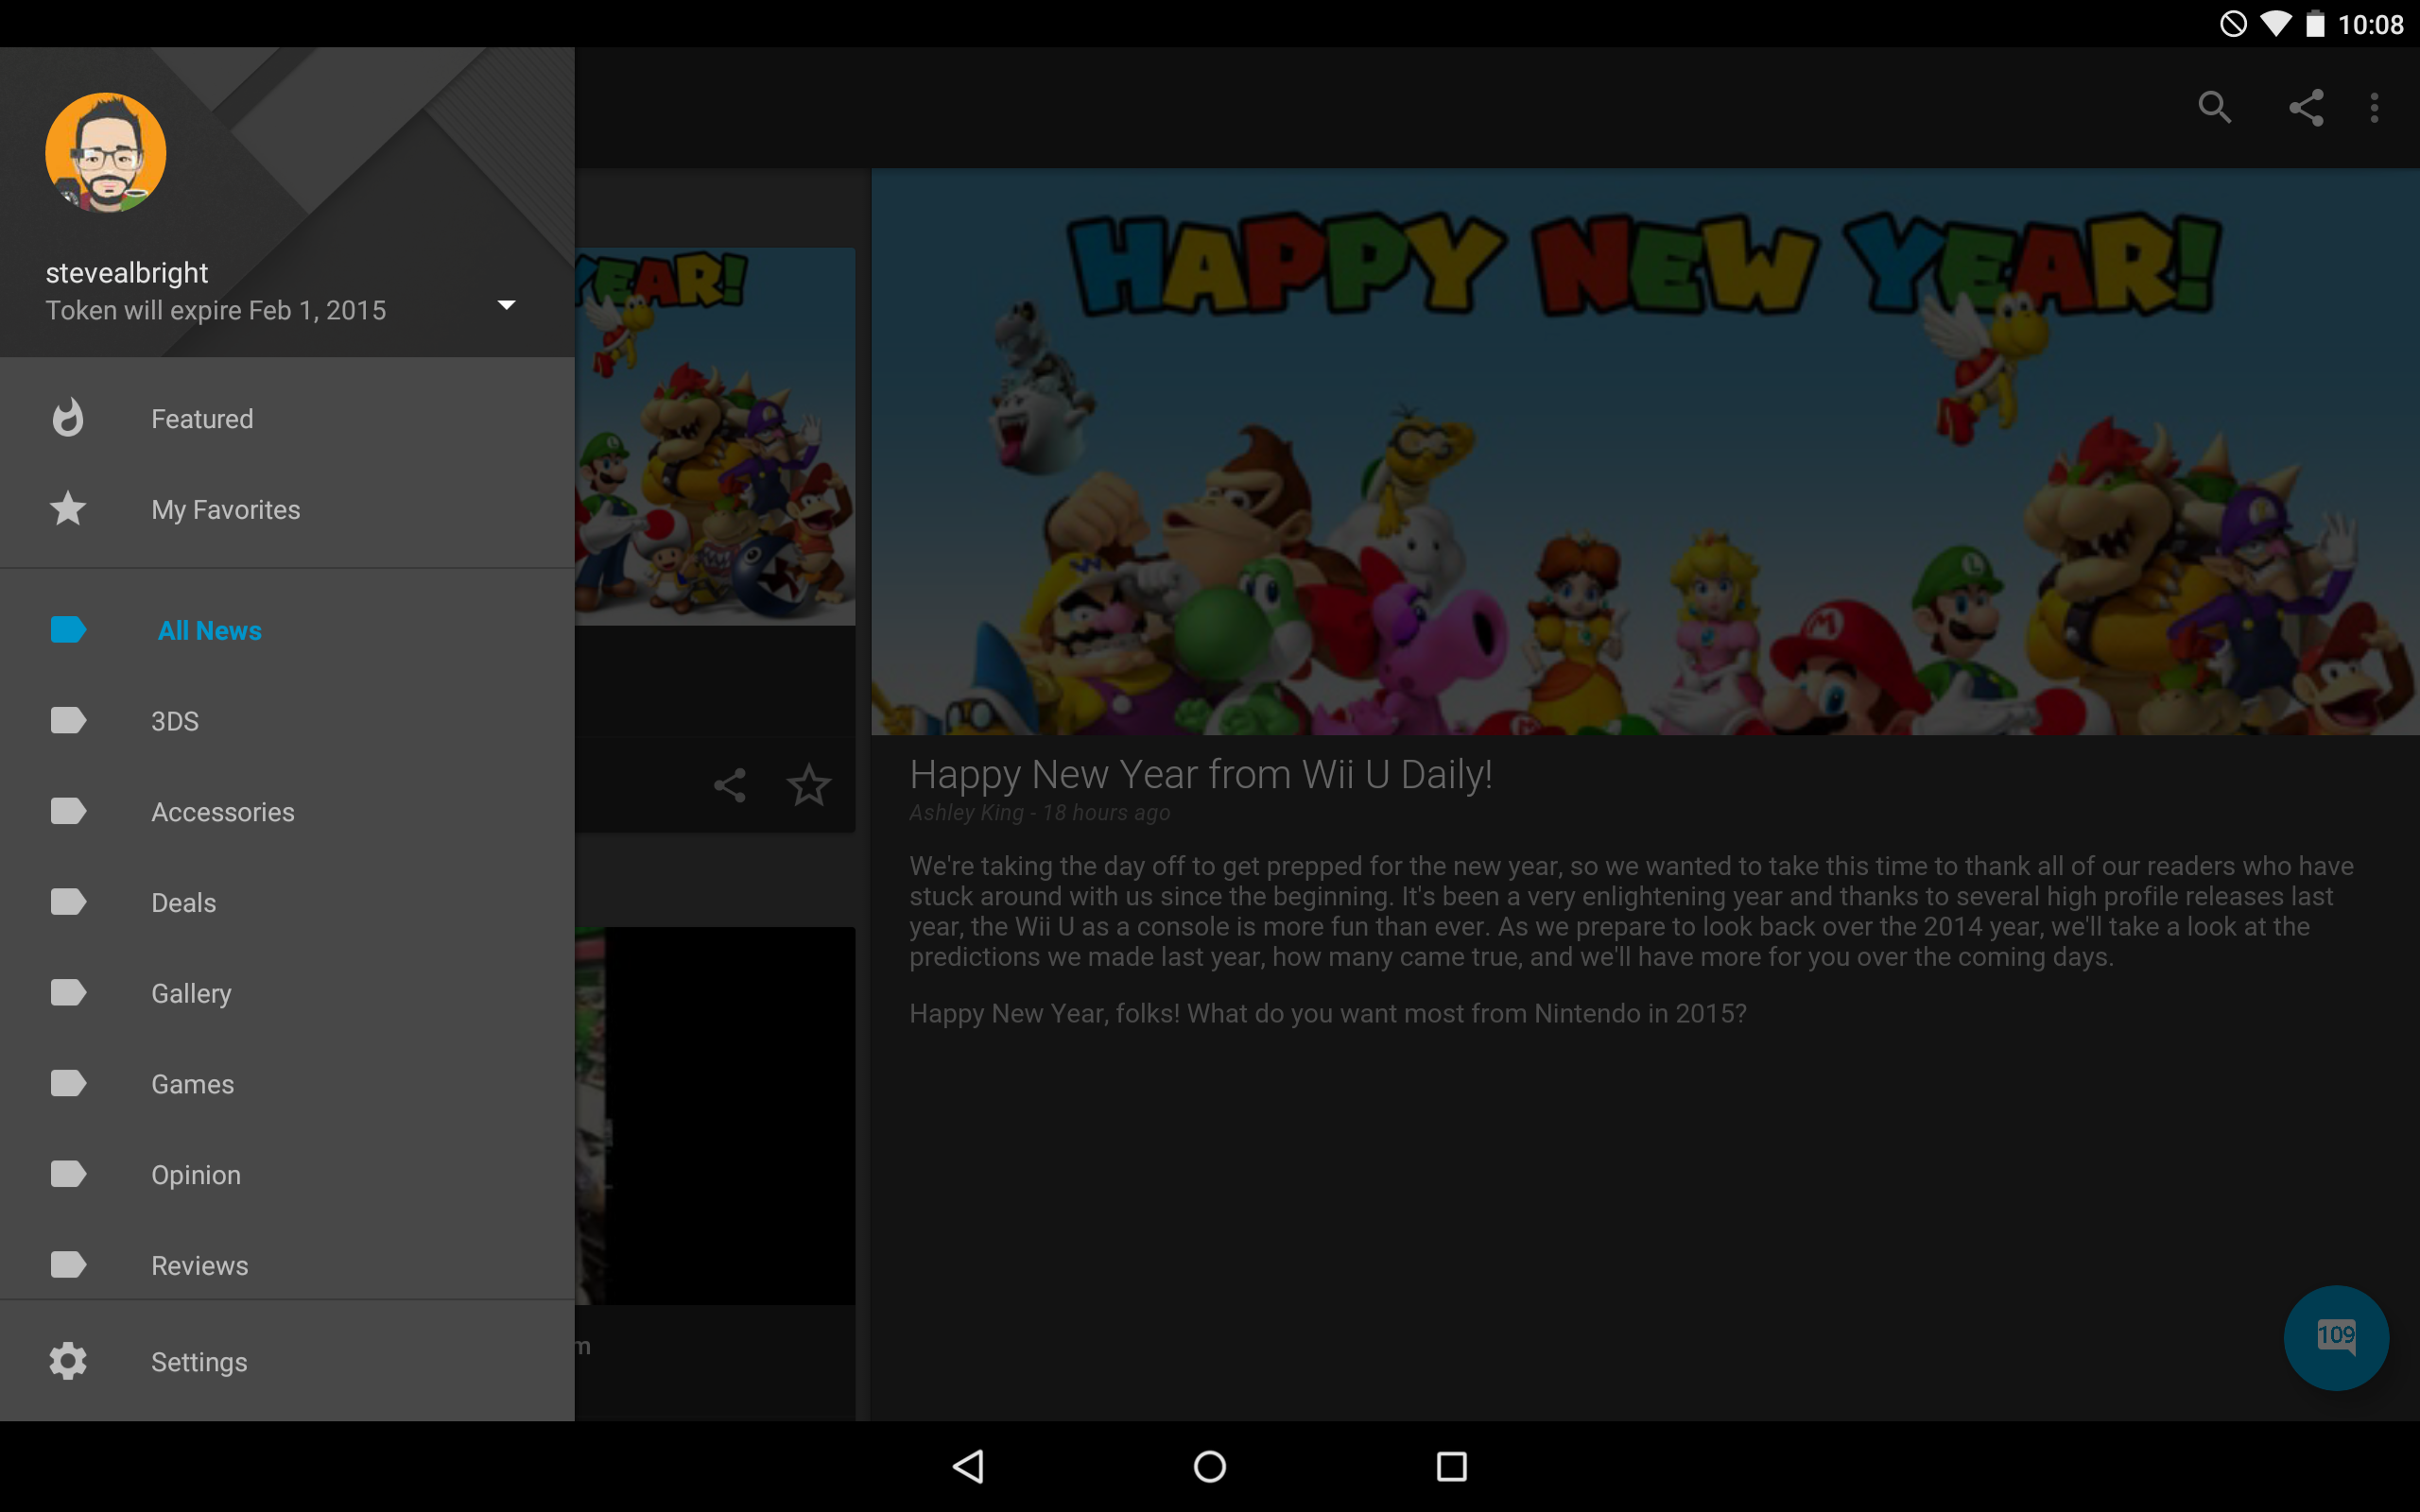The height and width of the screenshot is (1512, 2420).
Task: Toggle favorite star on article card
Action: [808, 785]
